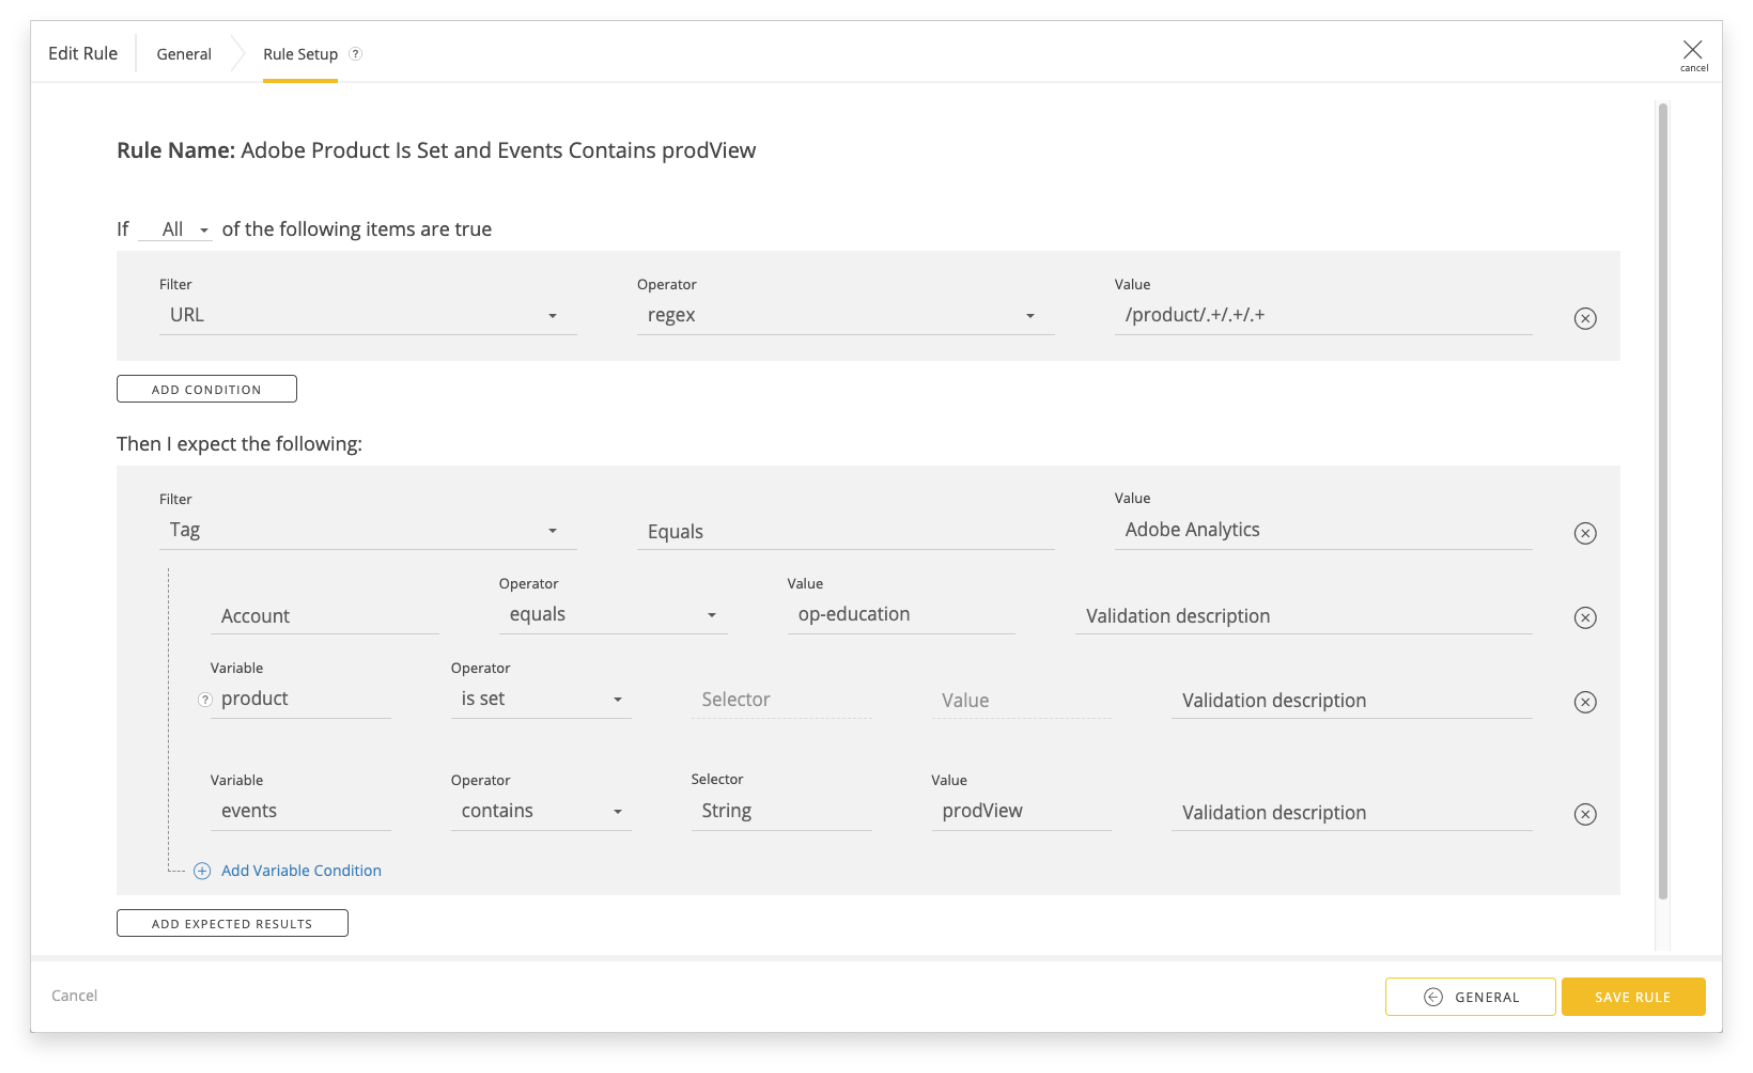Viewport: 1753px width, 1073px height.
Task: Click the Add Variable Condition link
Action: pyautogui.click(x=301, y=871)
